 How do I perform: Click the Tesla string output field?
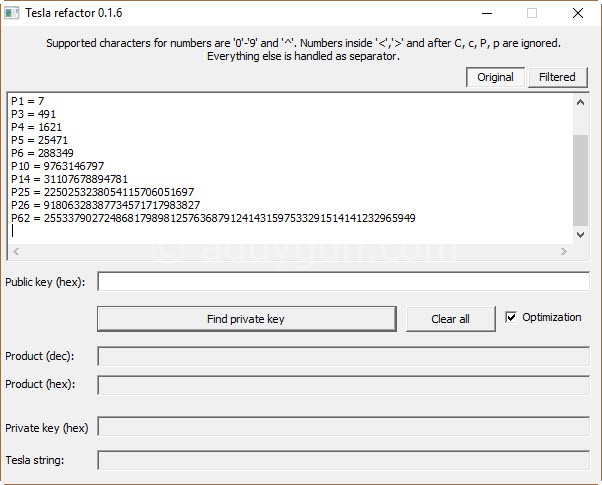(x=344, y=460)
